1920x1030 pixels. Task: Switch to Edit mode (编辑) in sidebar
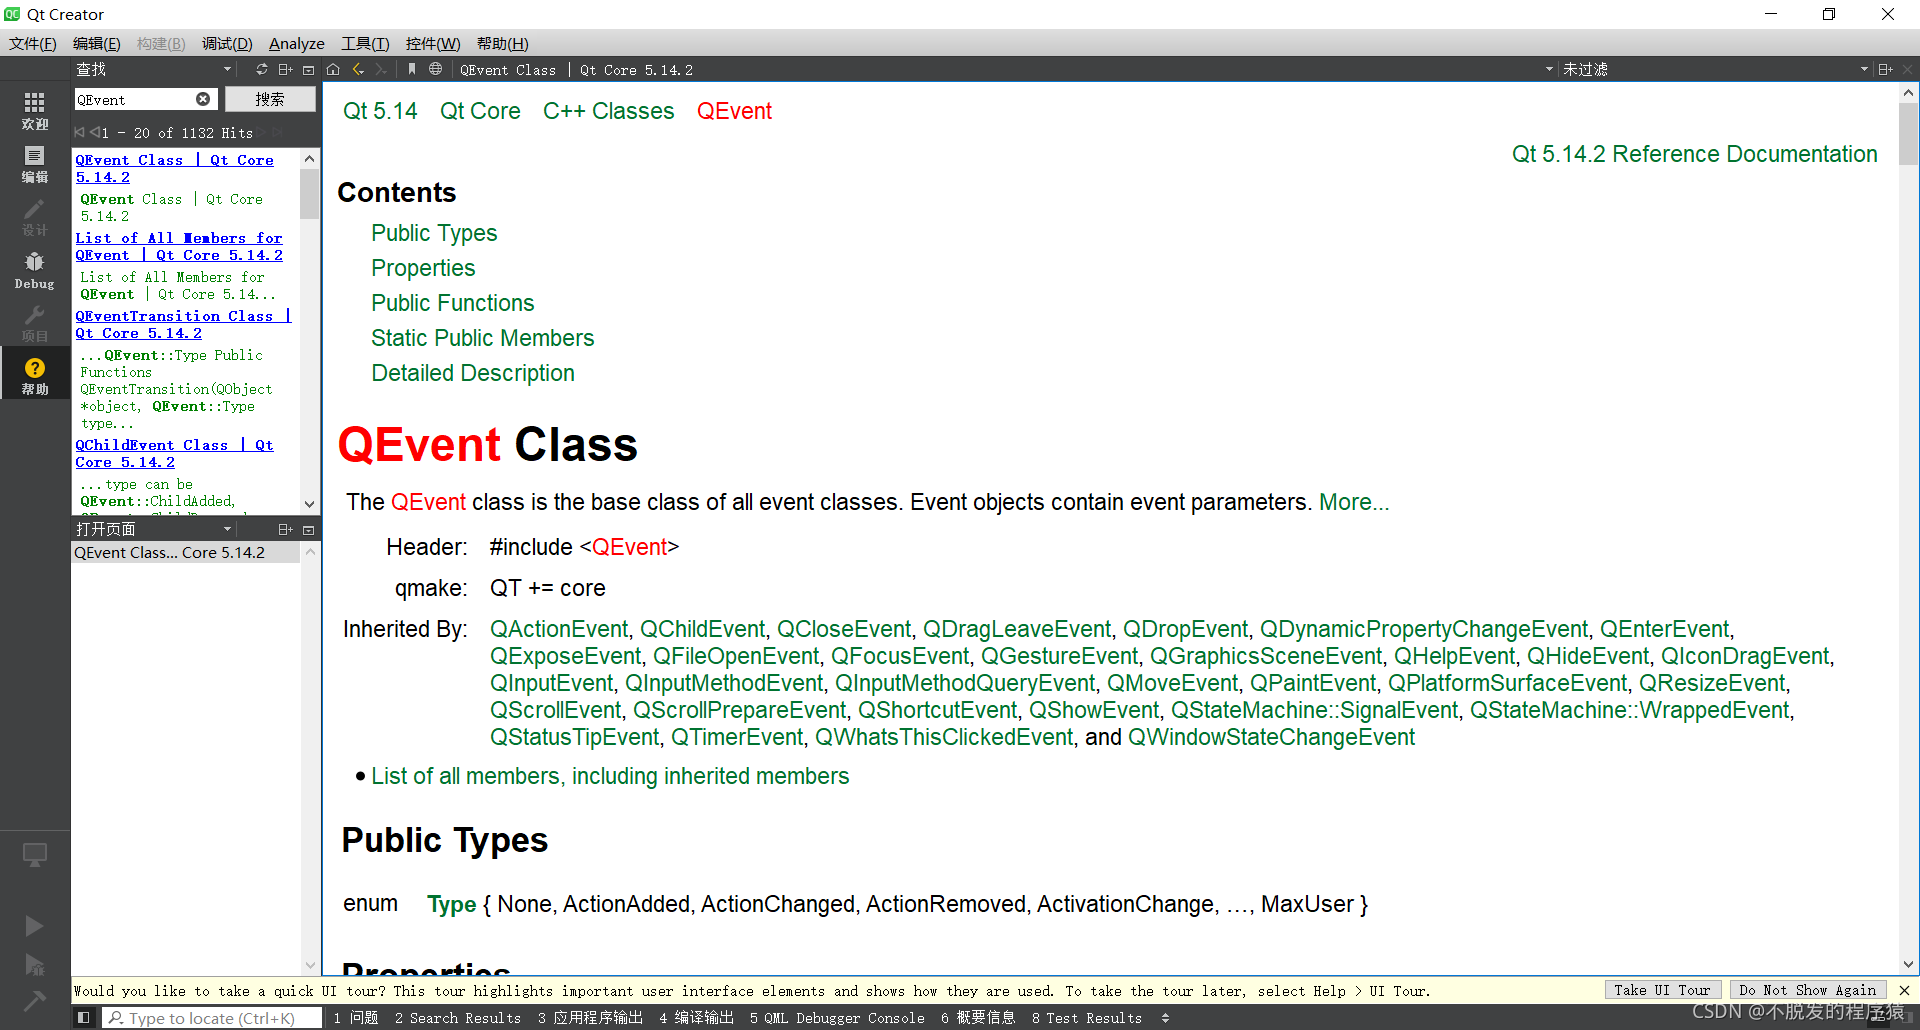[35, 164]
